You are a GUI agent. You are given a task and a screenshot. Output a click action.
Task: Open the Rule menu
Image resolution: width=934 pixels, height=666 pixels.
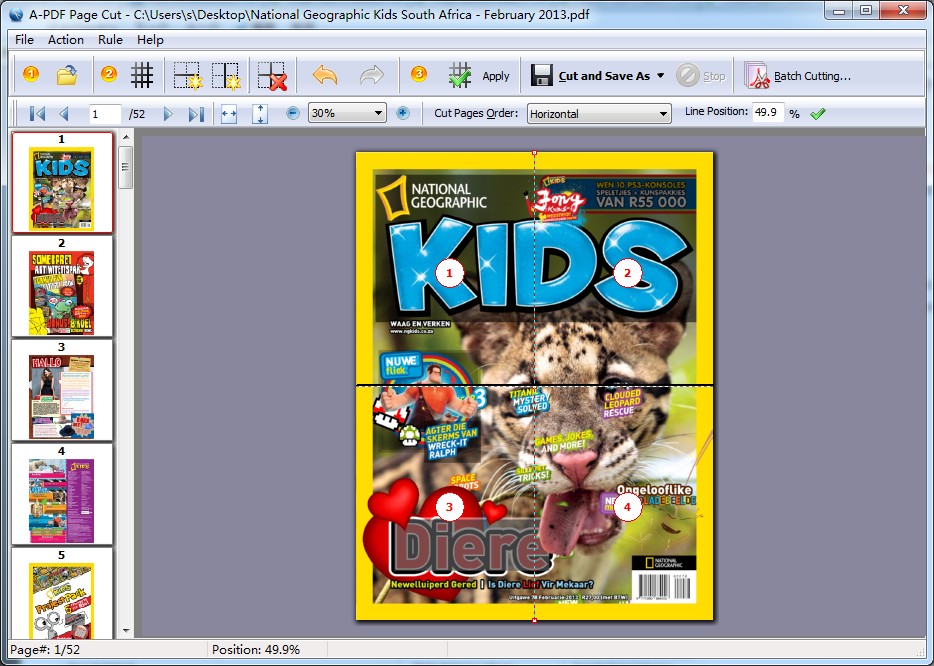(110, 40)
